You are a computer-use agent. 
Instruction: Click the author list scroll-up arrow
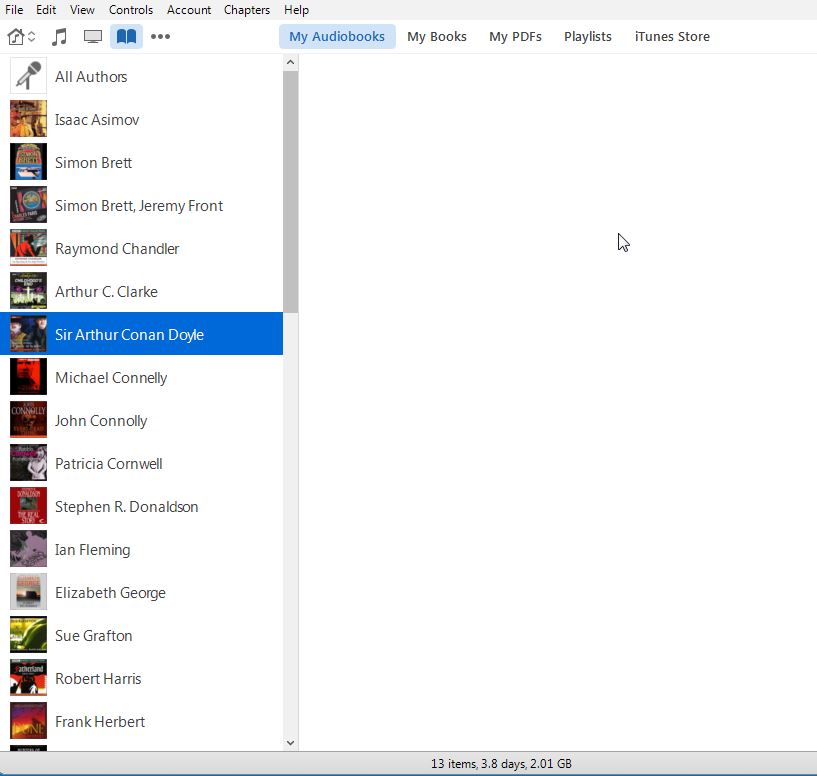click(291, 63)
